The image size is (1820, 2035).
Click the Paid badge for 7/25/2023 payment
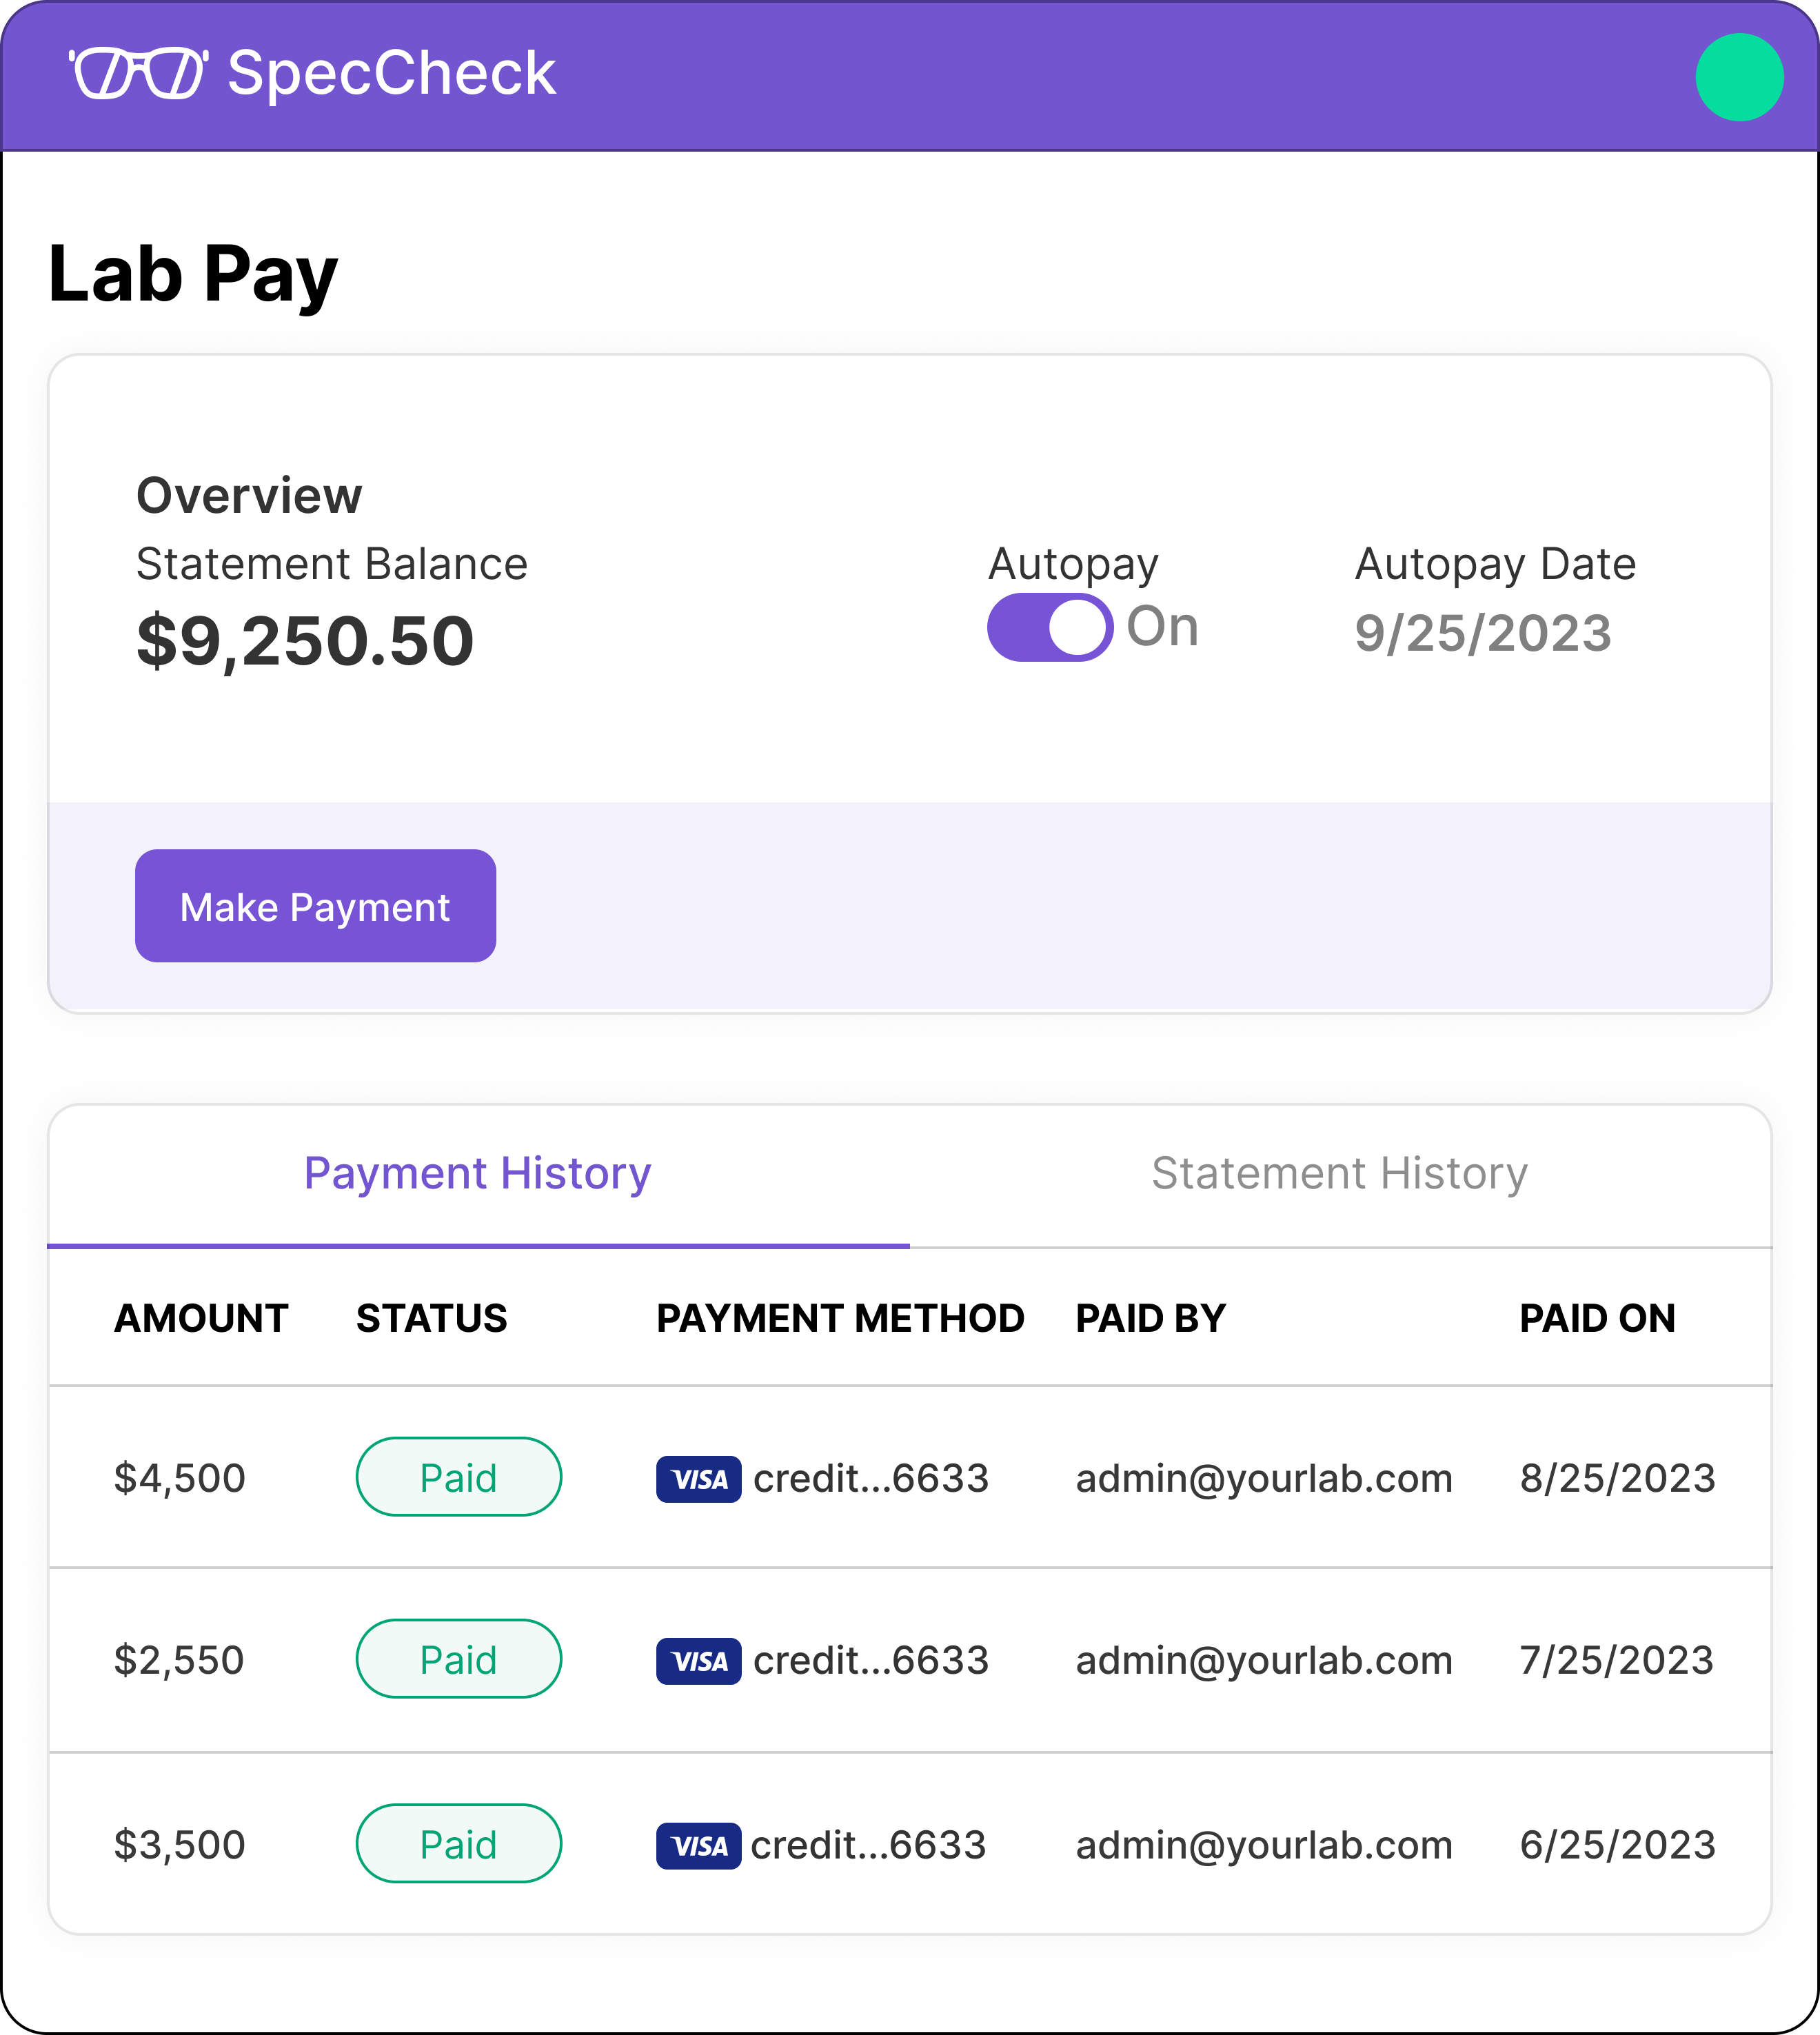458,1659
